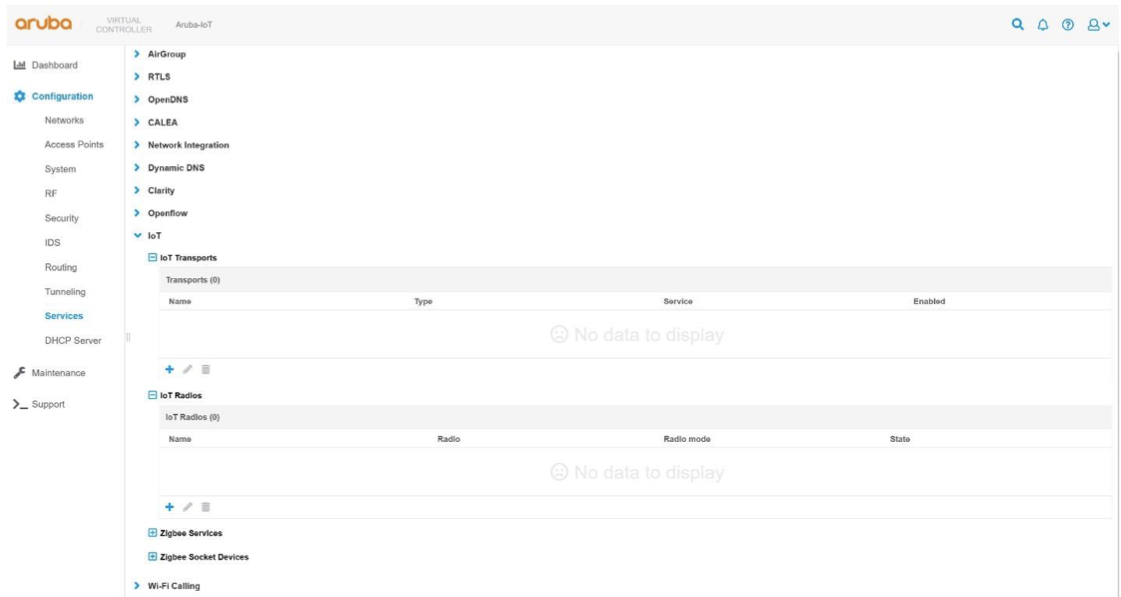Viewport: 1121px width, 597px height.
Task: Expand the Wi-Fi Calling section
Action: tap(138, 586)
